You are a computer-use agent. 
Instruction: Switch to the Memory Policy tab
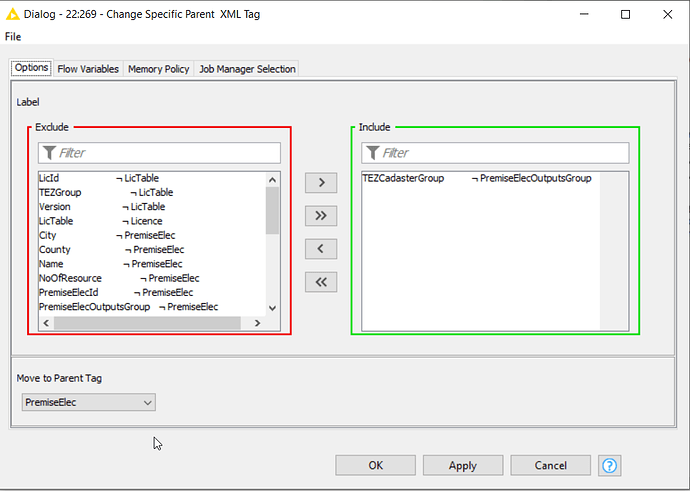click(x=158, y=69)
